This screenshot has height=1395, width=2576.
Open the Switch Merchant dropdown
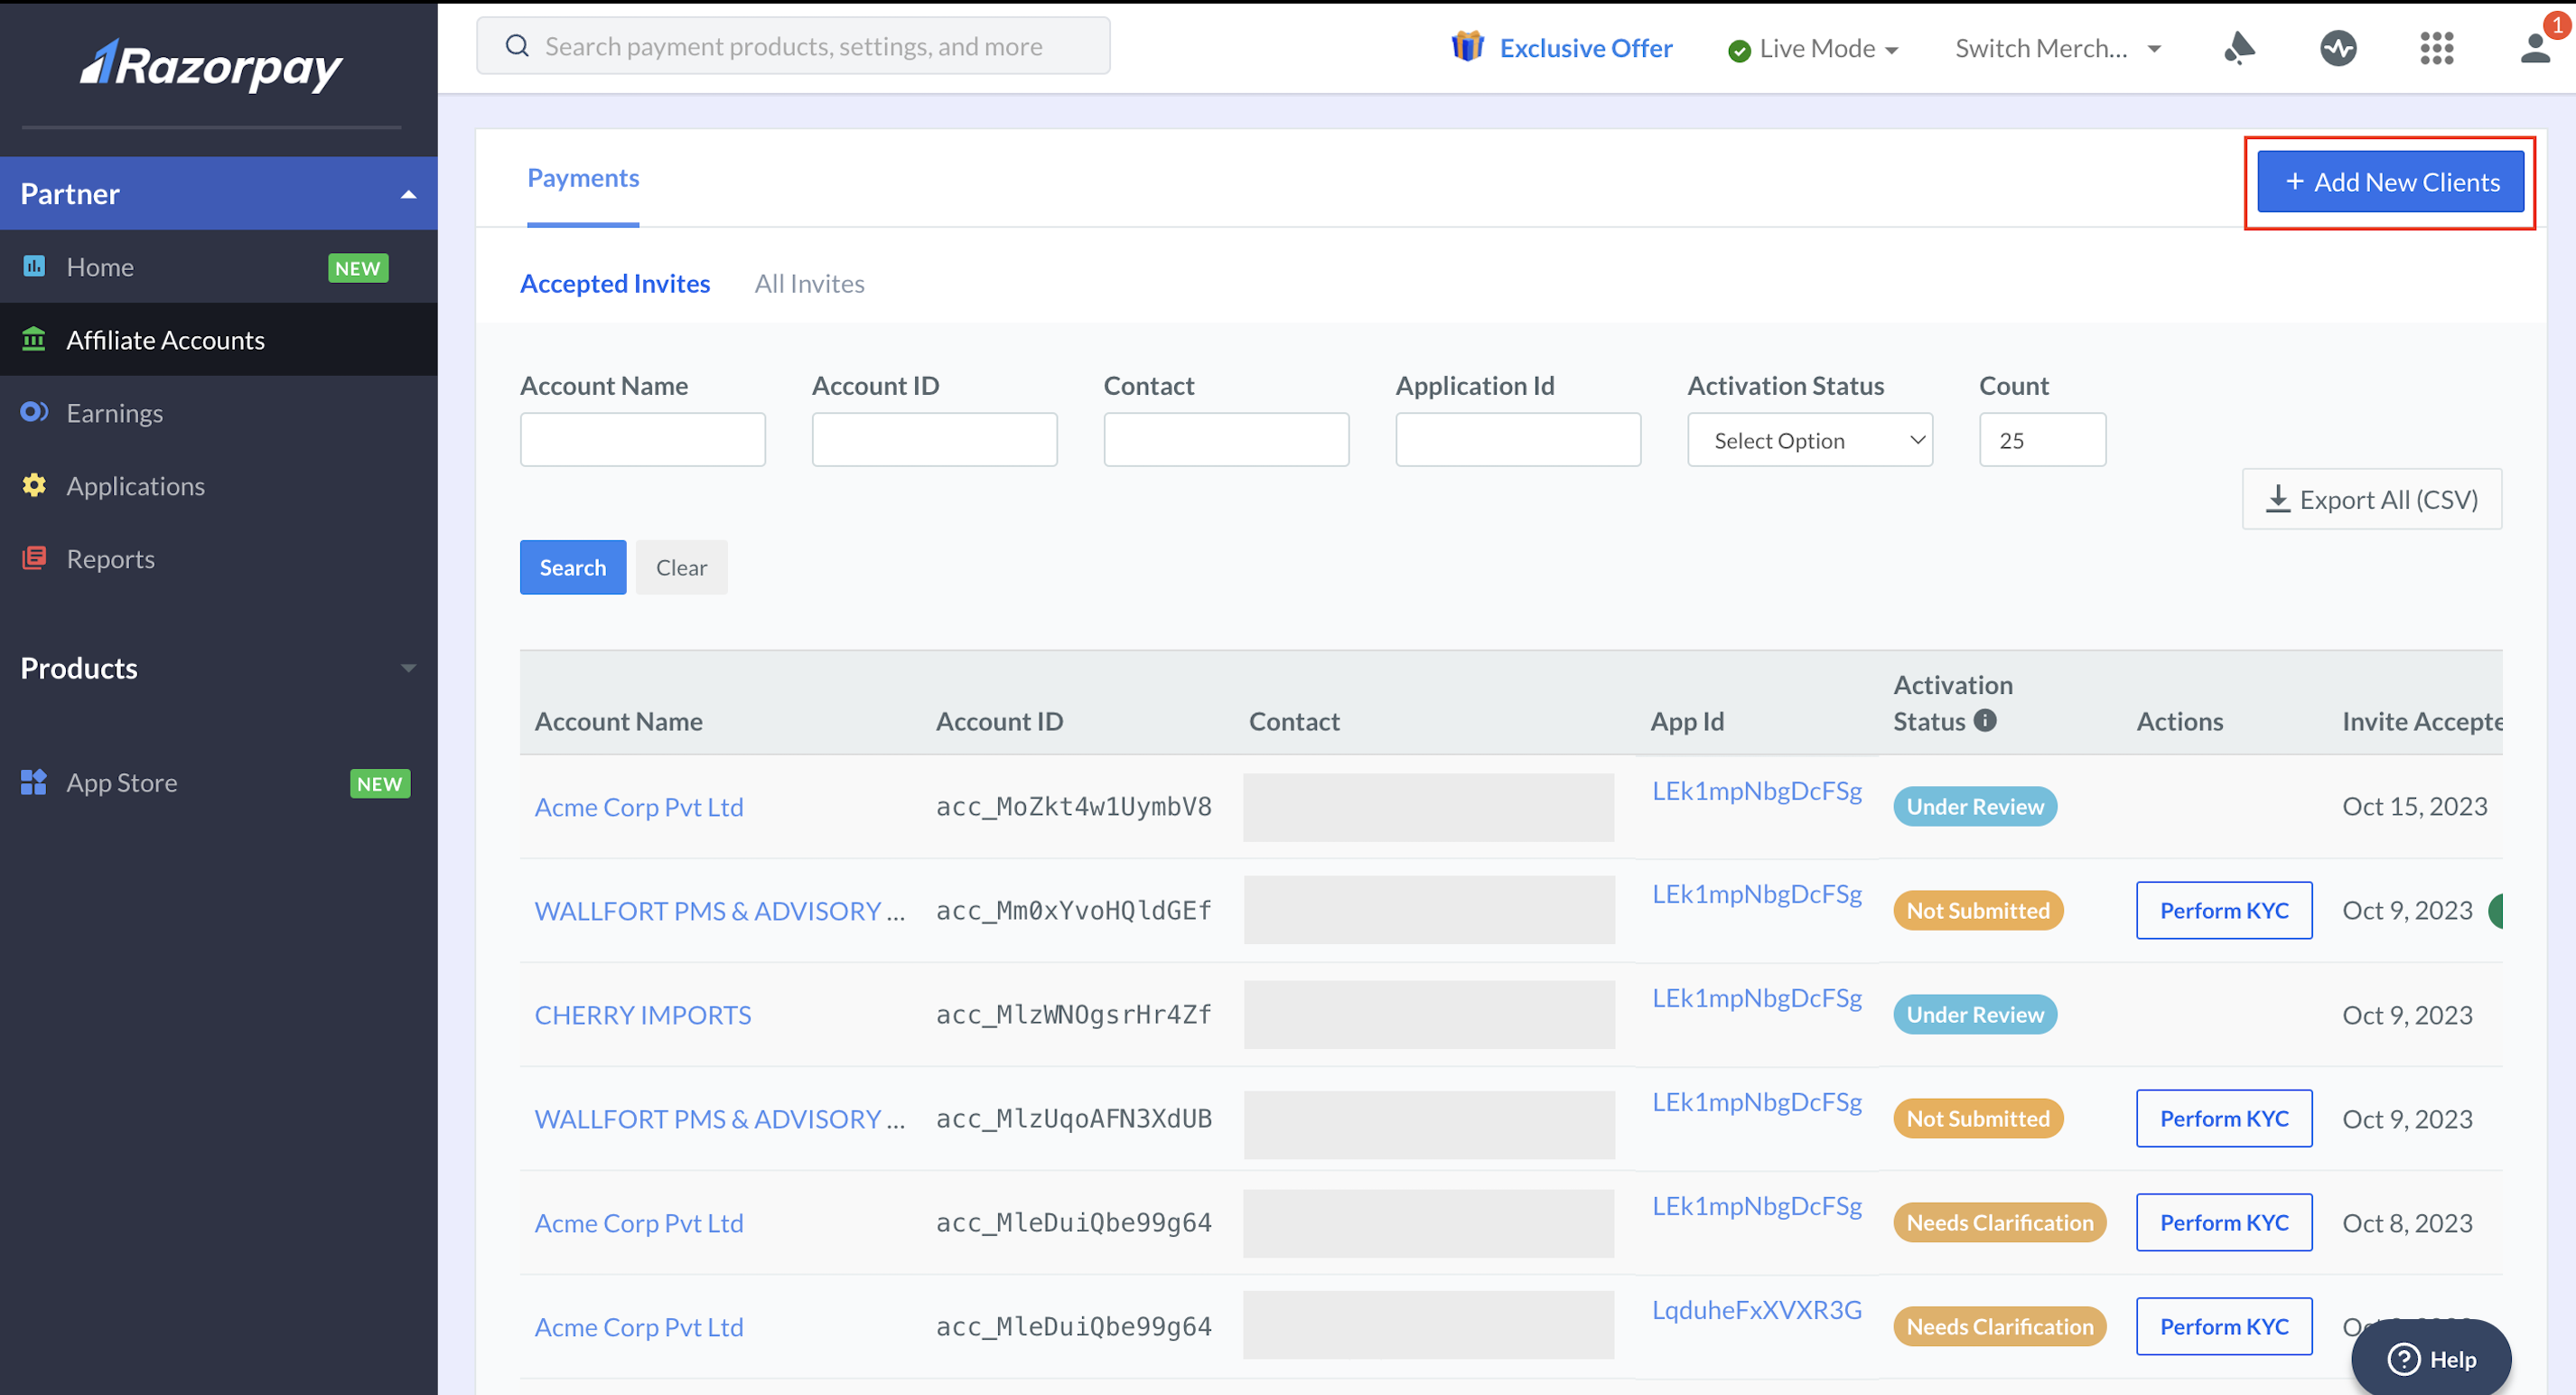[x=2057, y=48]
